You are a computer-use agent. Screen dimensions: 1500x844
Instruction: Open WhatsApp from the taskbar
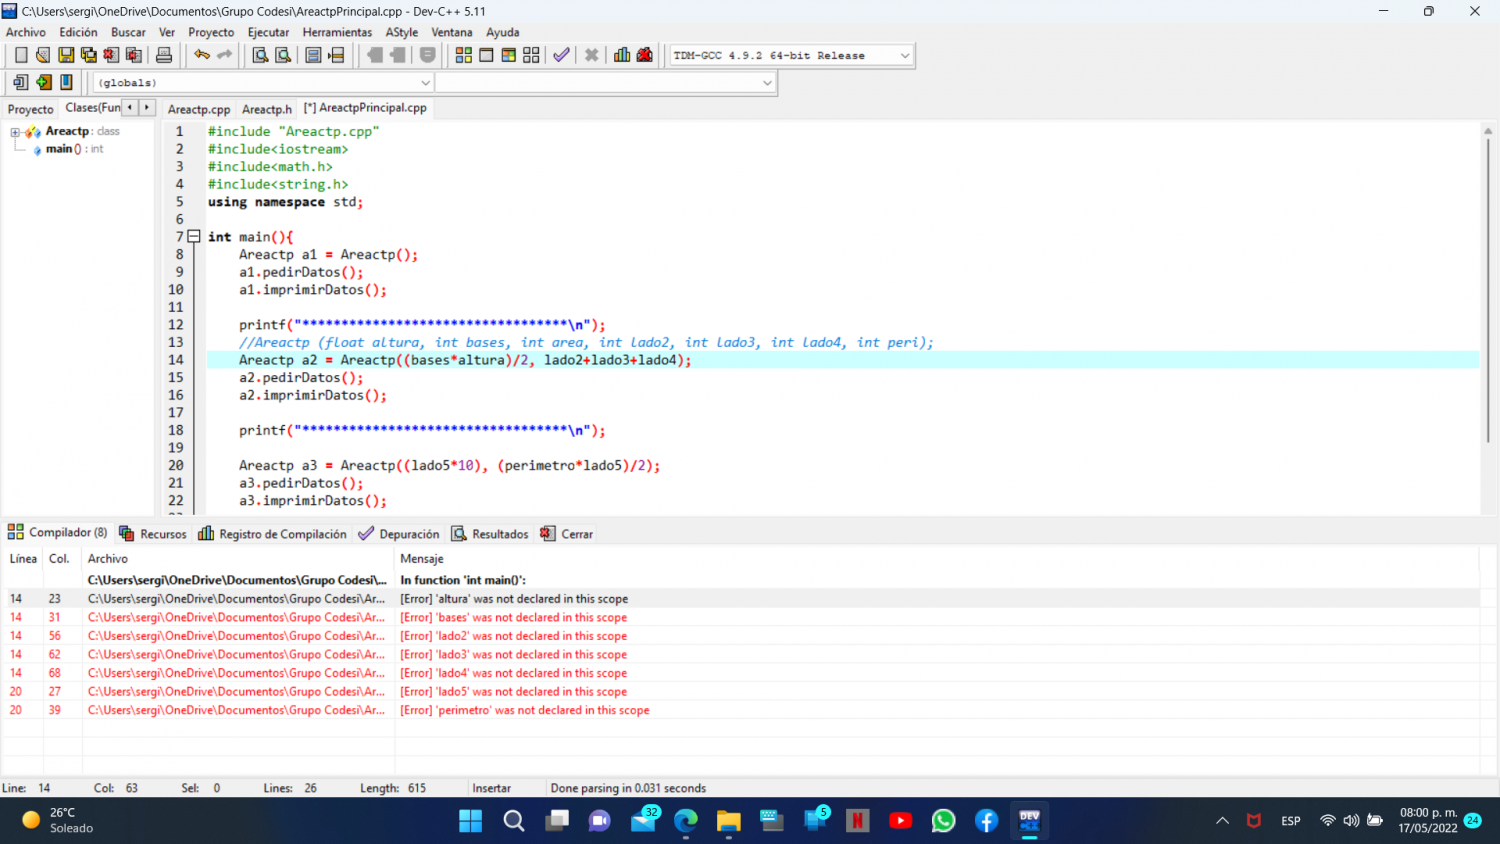943,821
